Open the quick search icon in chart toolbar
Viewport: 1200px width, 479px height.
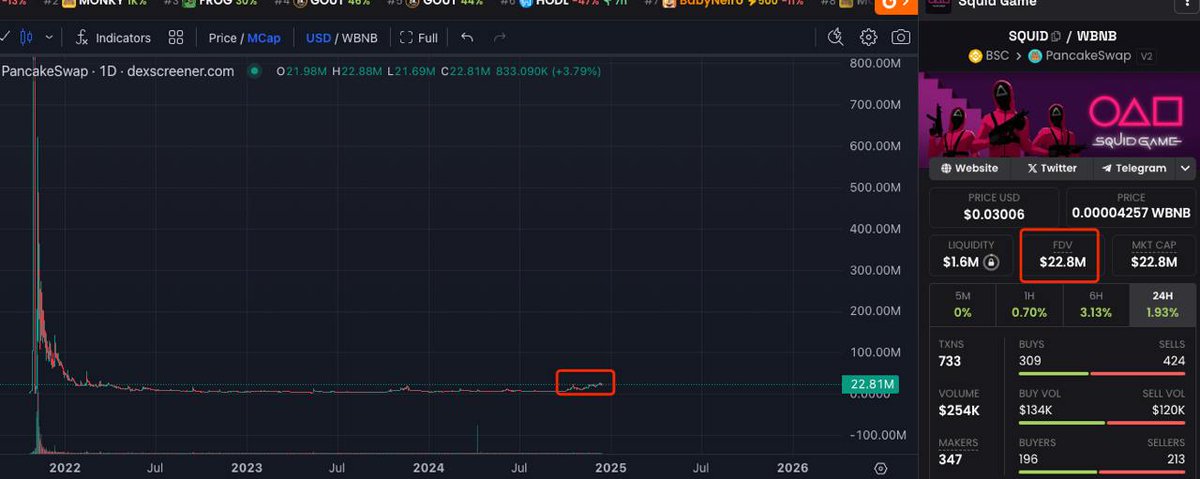(836, 38)
